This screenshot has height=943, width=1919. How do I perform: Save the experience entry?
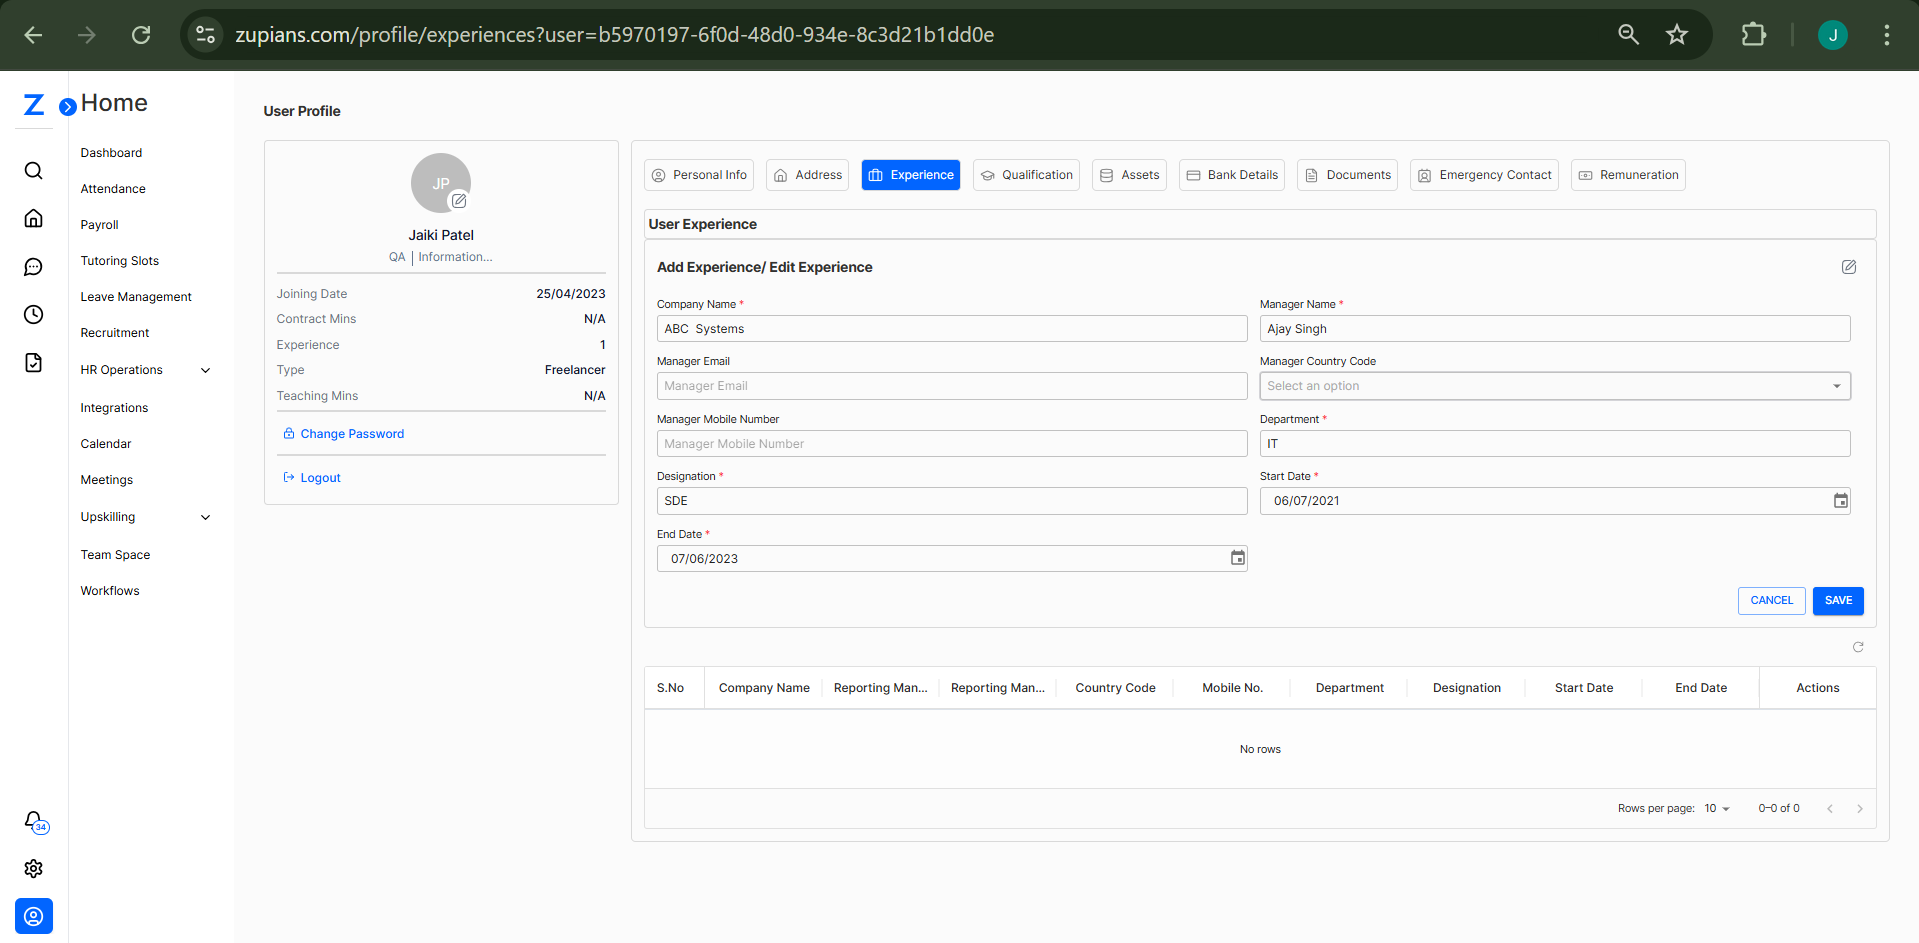click(1837, 601)
